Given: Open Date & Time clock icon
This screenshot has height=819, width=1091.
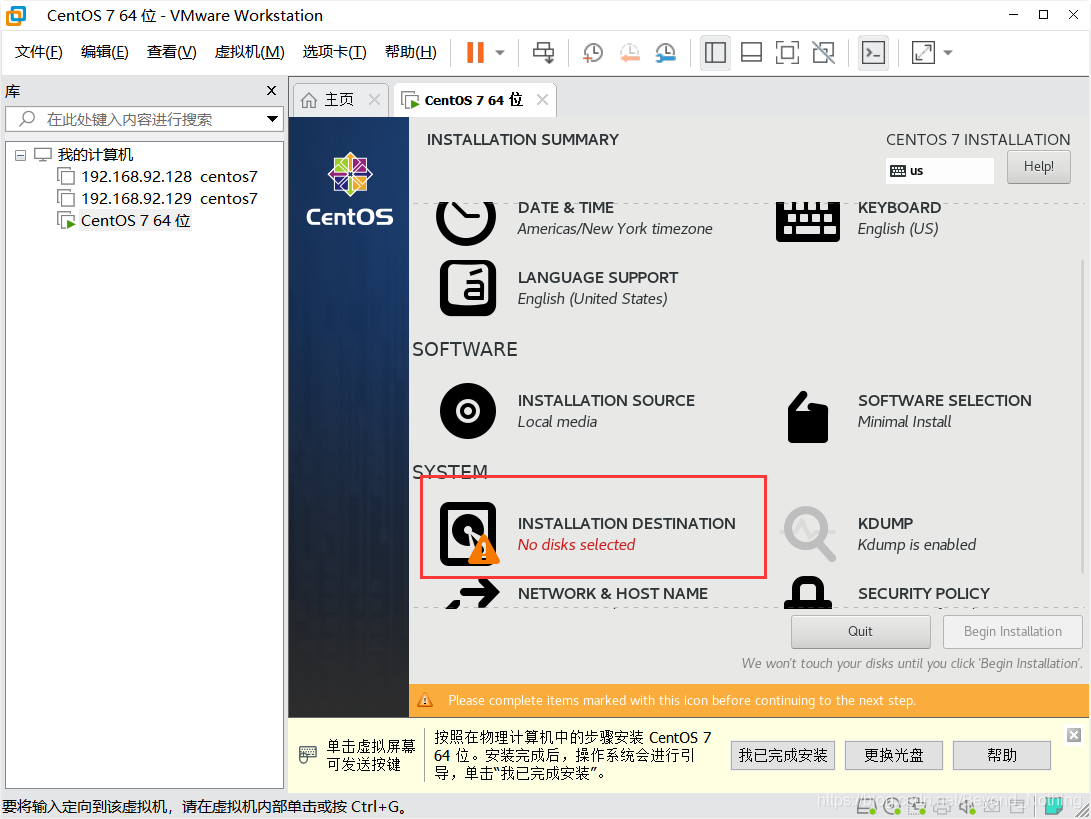Looking at the screenshot, I should coord(466,223).
